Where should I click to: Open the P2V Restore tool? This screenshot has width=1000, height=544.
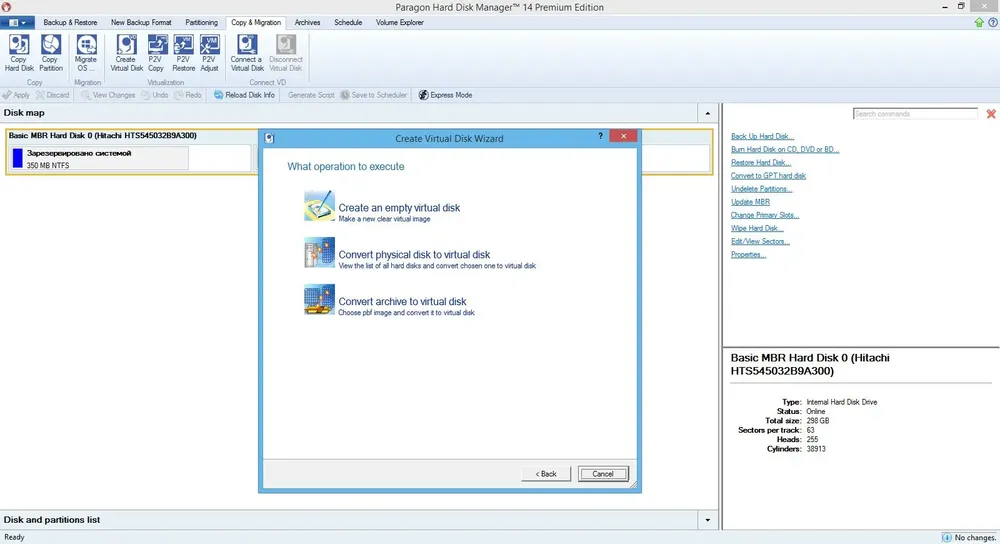(x=183, y=53)
